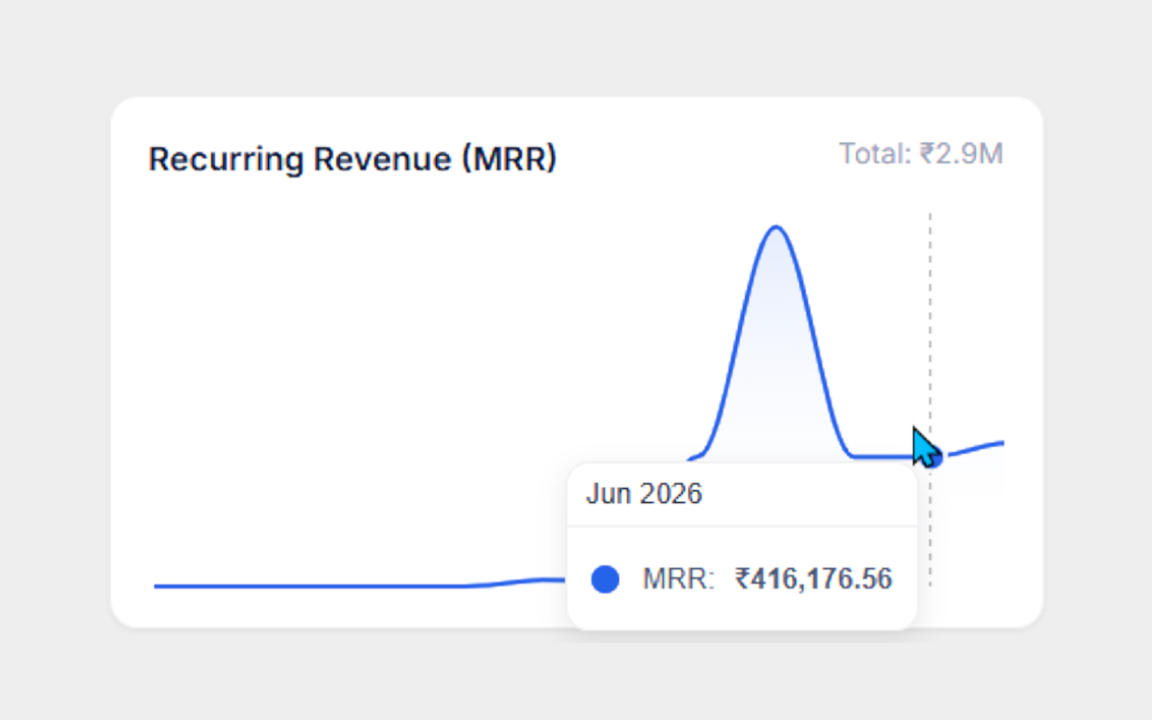Click the Jun 2026 tooltip header

[644, 494]
